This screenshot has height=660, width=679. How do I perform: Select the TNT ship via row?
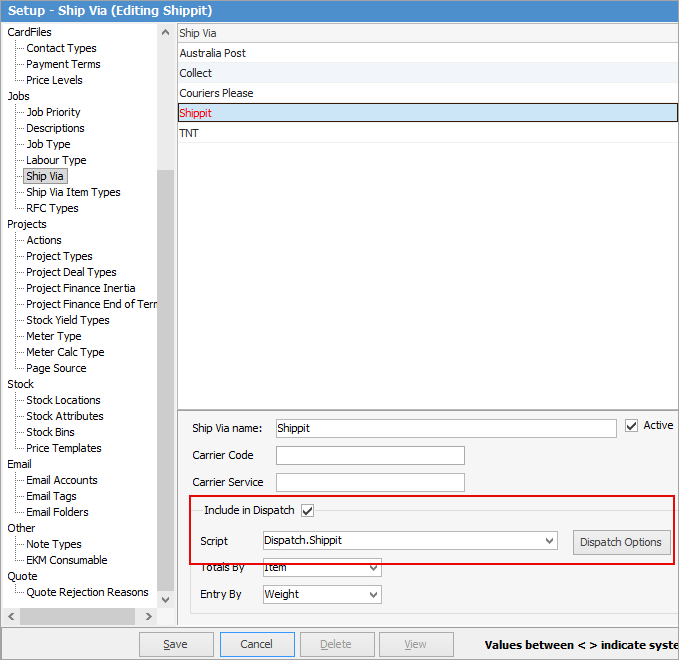(189, 133)
